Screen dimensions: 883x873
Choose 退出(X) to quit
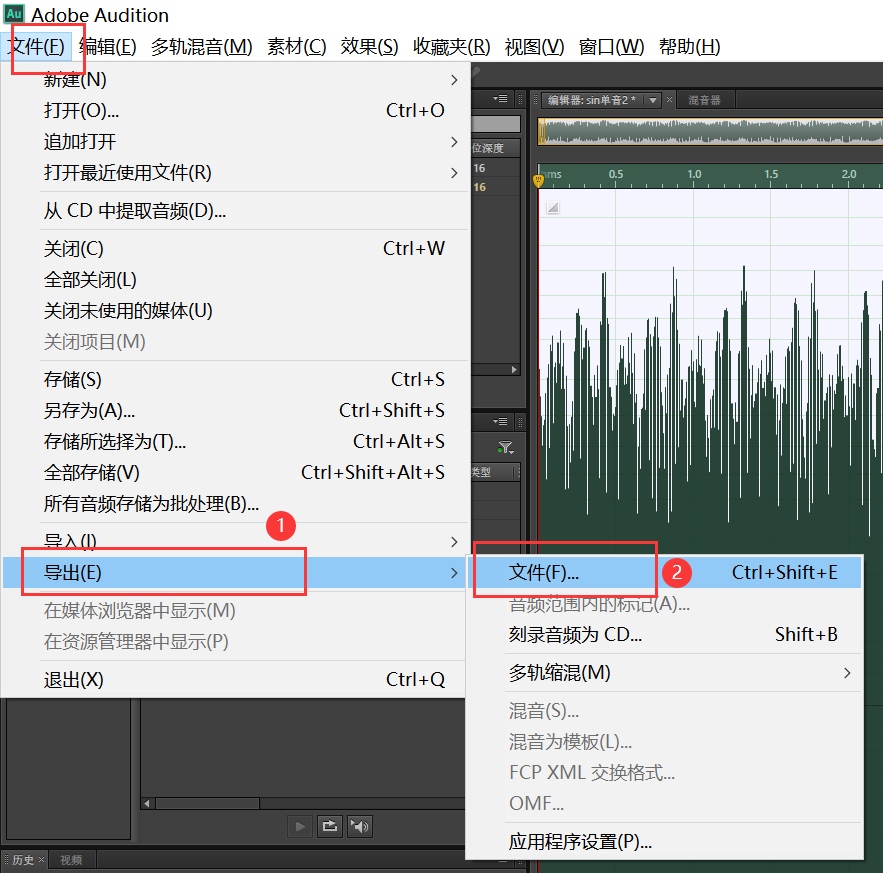pyautogui.click(x=235, y=680)
